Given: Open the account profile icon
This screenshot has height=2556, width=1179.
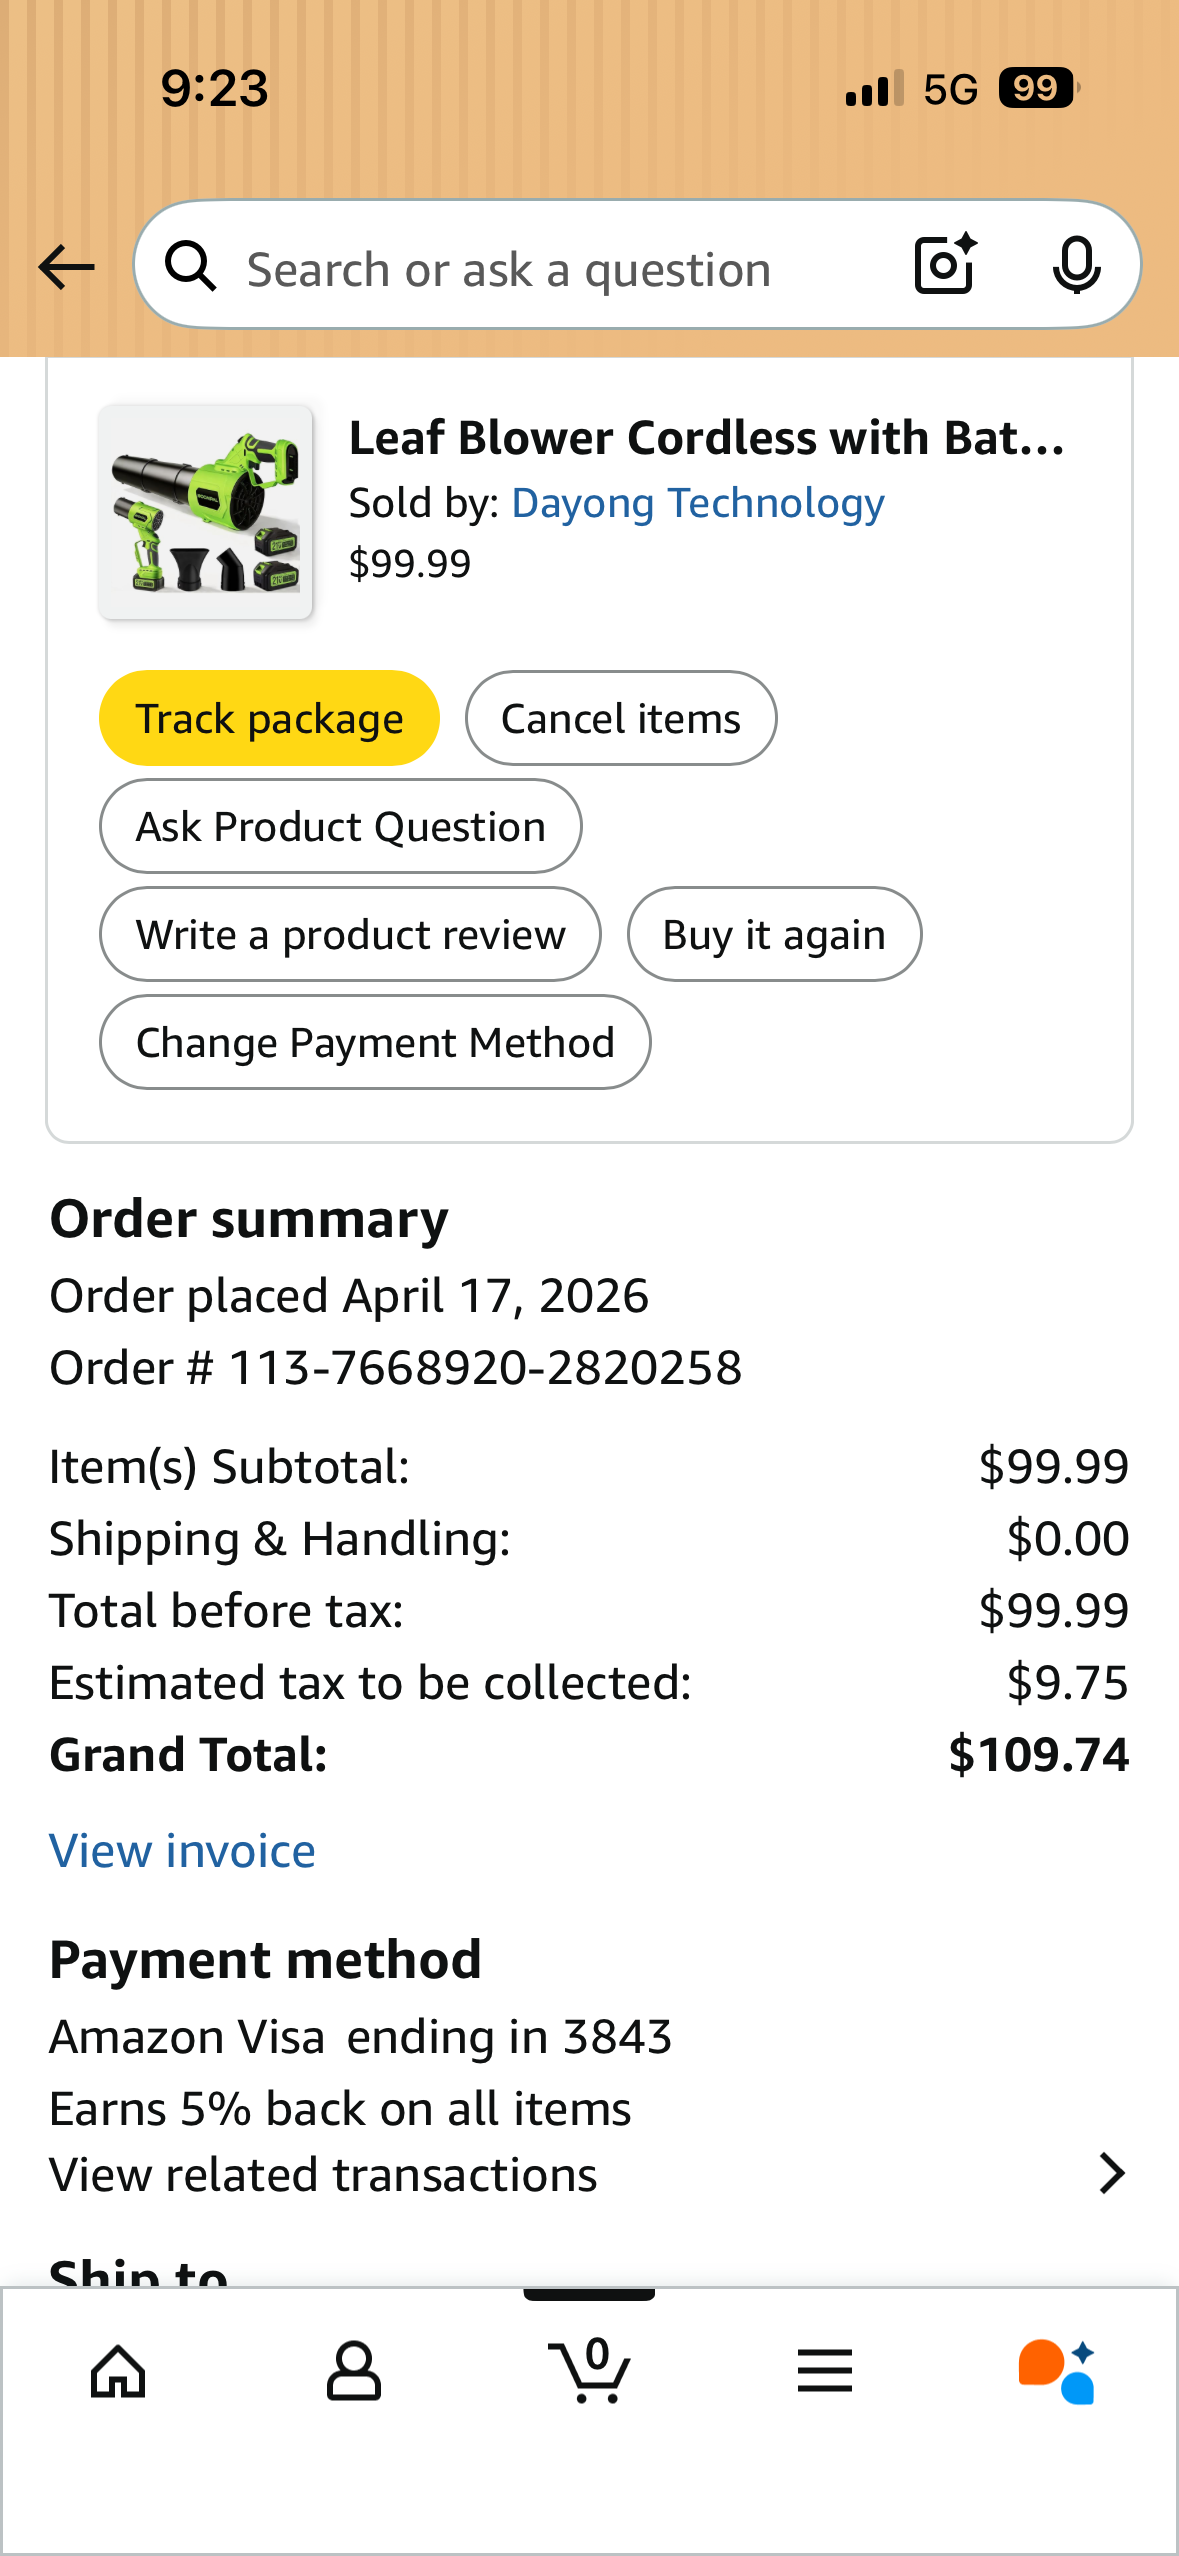Looking at the screenshot, I should click(354, 2371).
